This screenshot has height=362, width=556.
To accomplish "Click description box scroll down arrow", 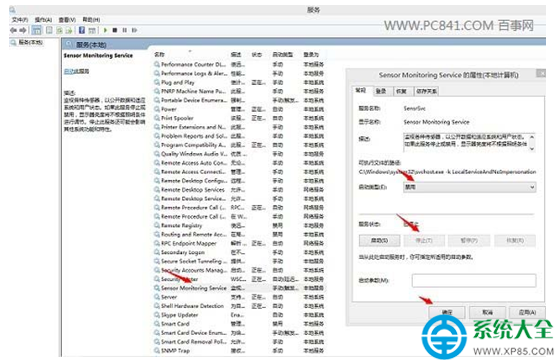I will point(532,149).
